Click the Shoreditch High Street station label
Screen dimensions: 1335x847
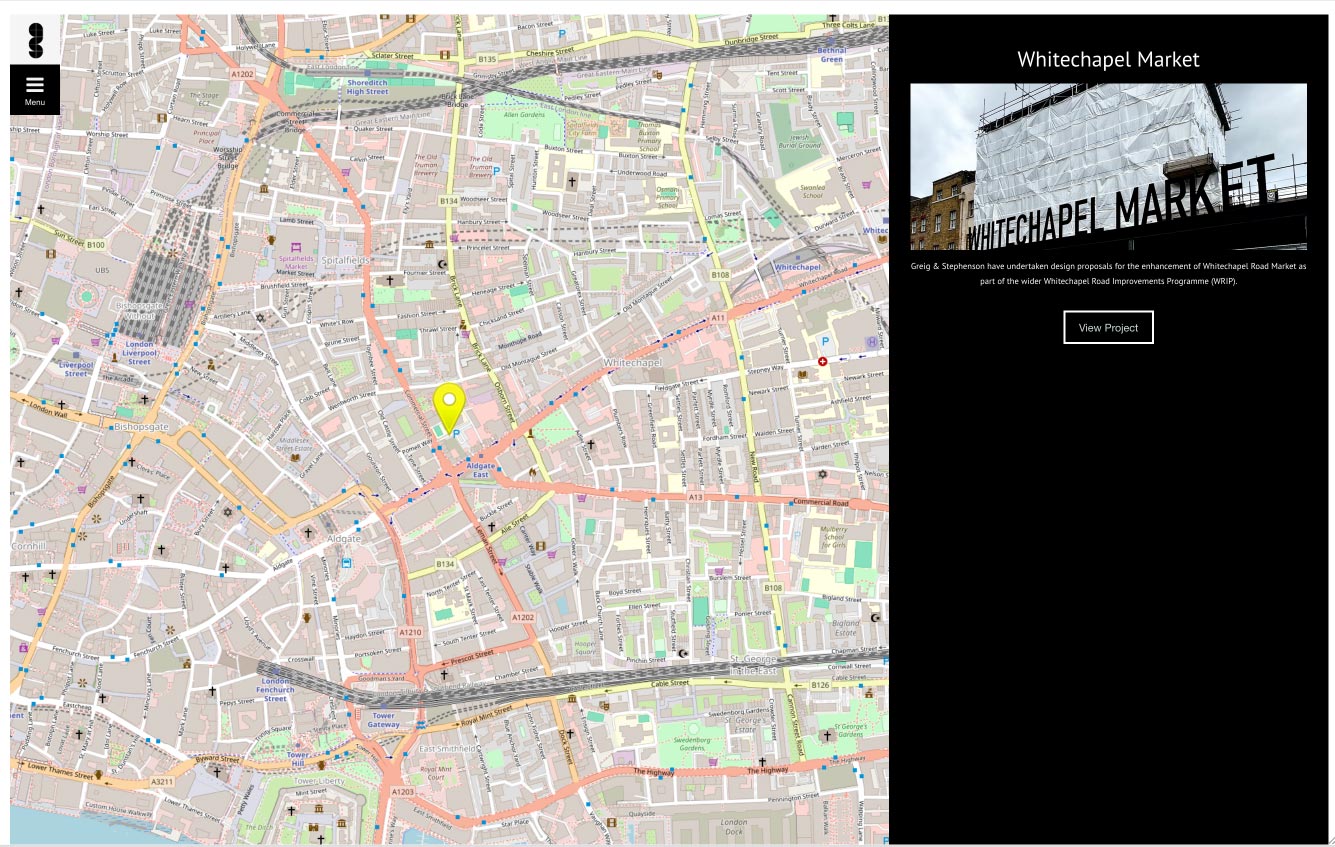pos(367,87)
